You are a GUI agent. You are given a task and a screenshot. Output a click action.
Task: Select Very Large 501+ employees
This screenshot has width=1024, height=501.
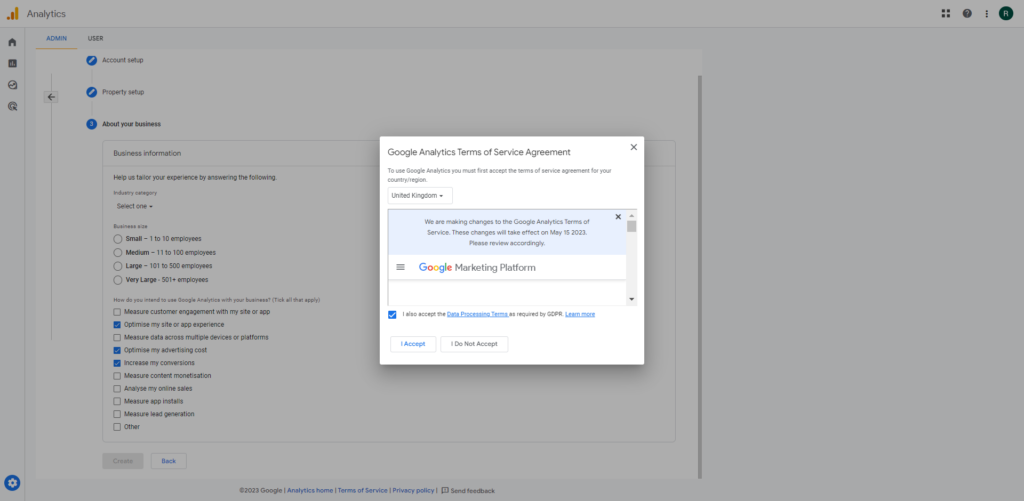coord(118,280)
